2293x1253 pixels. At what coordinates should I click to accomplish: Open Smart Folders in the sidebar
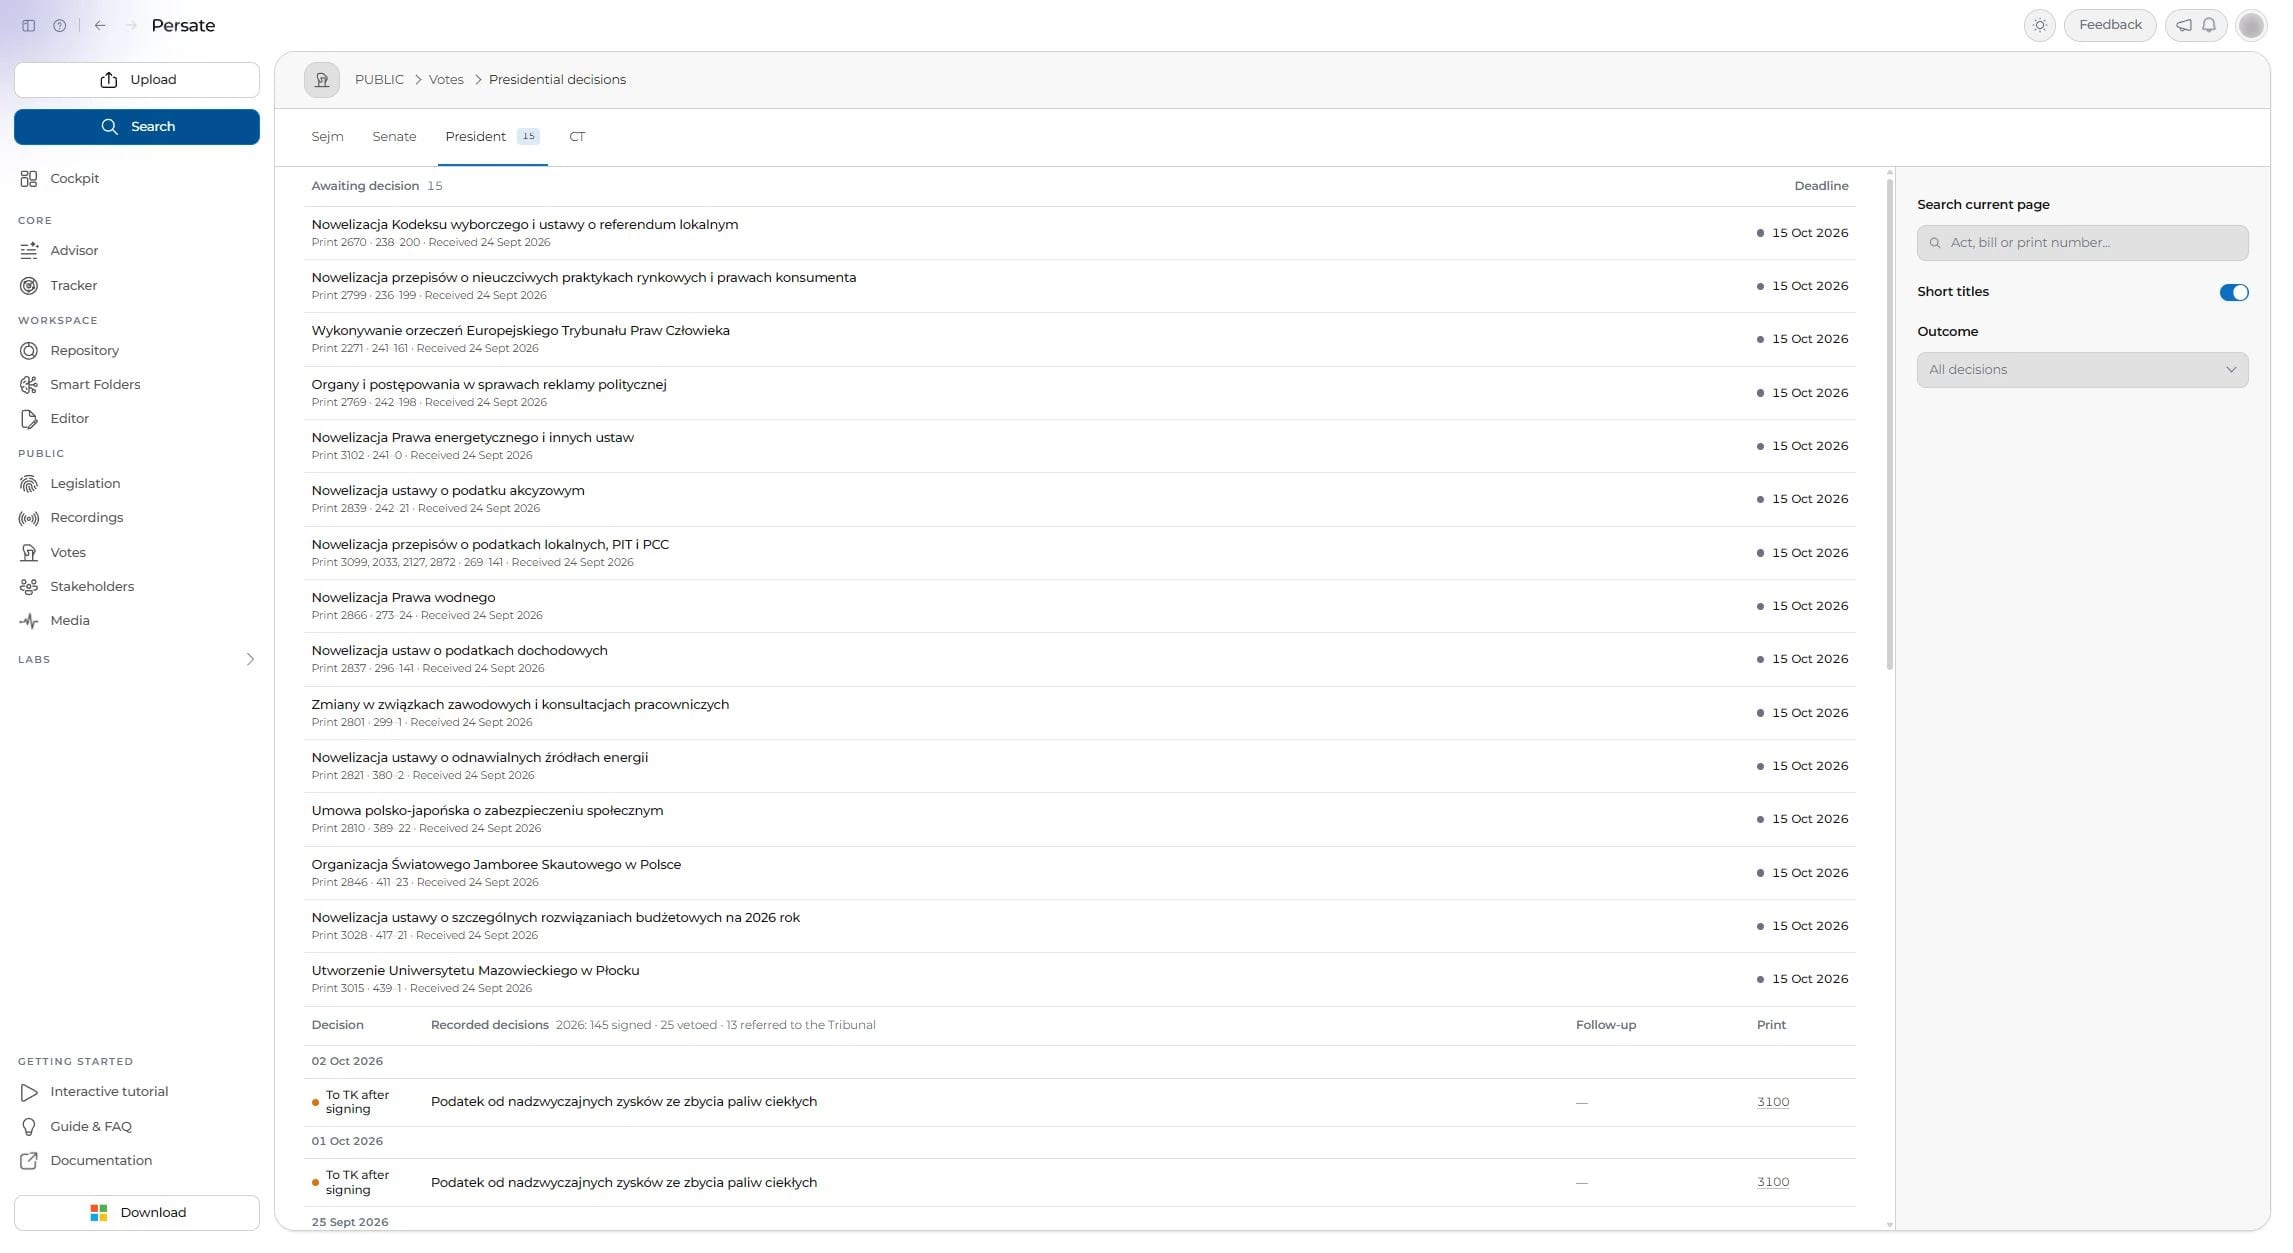pos(137,385)
